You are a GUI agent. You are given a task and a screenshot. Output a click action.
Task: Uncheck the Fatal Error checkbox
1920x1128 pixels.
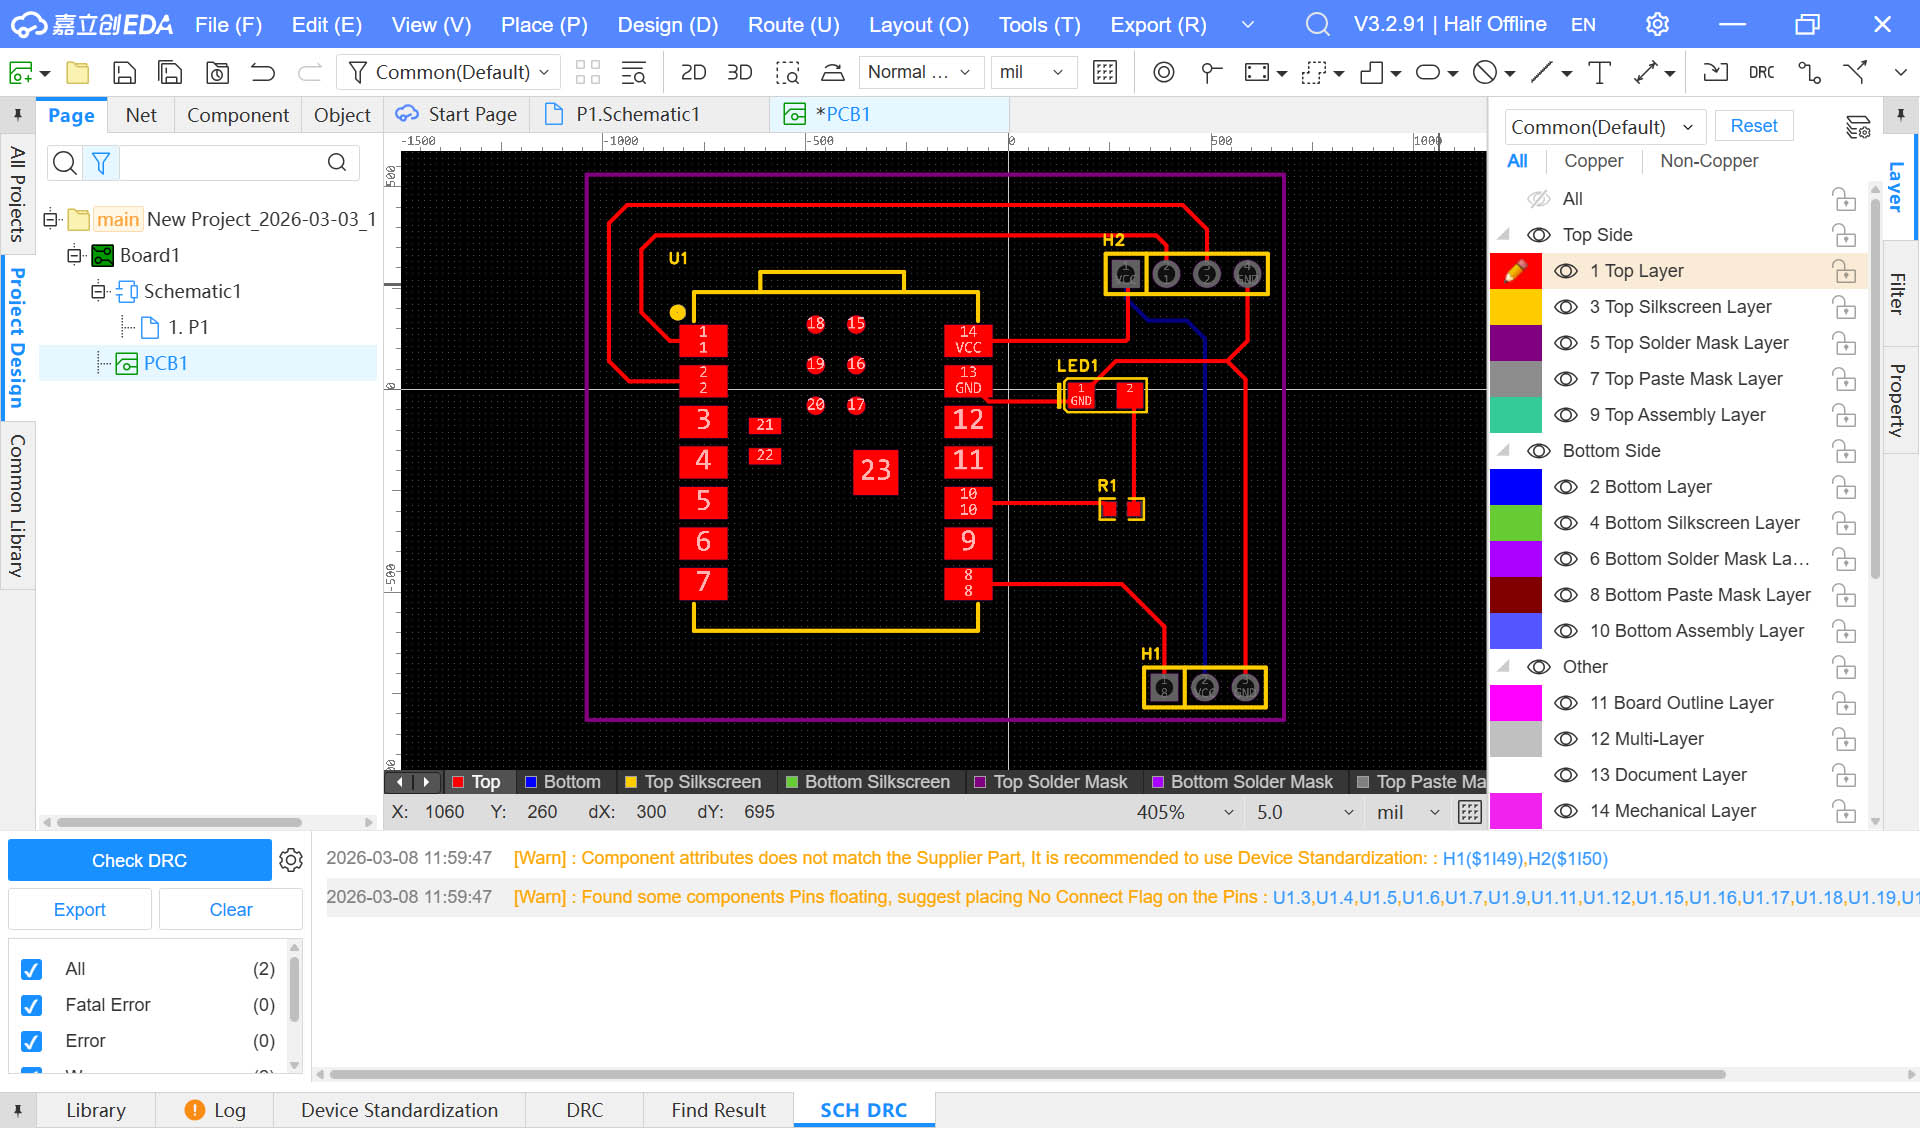pos(32,1005)
